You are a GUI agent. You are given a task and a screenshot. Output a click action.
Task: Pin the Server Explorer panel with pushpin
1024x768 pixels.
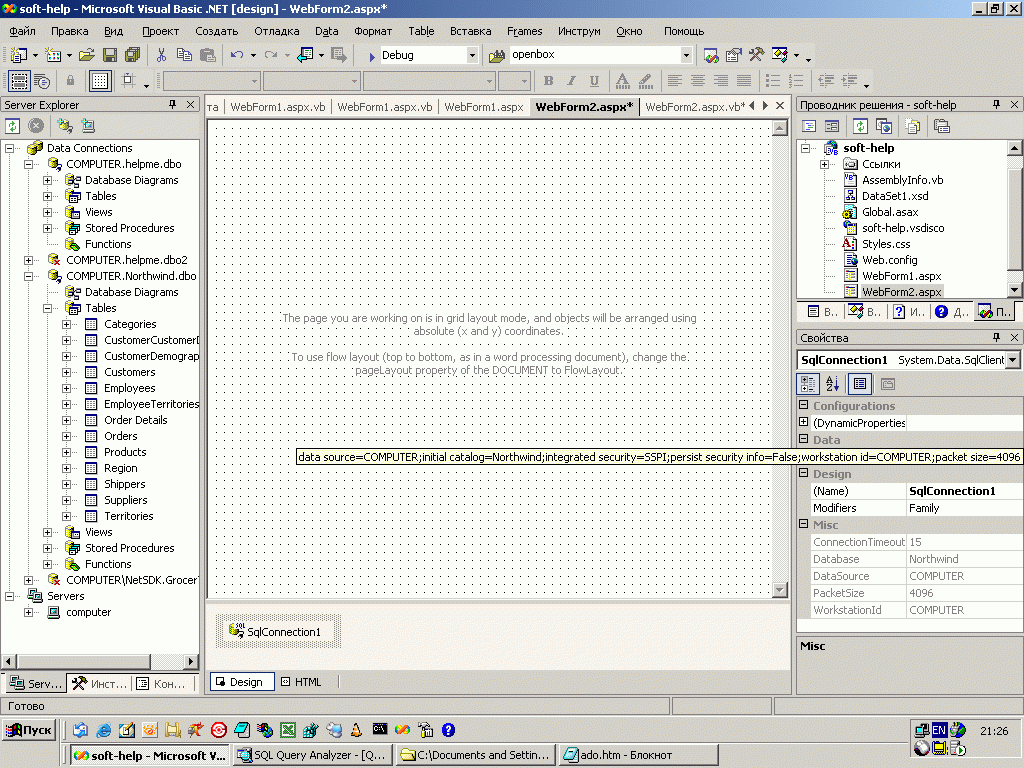[172, 104]
